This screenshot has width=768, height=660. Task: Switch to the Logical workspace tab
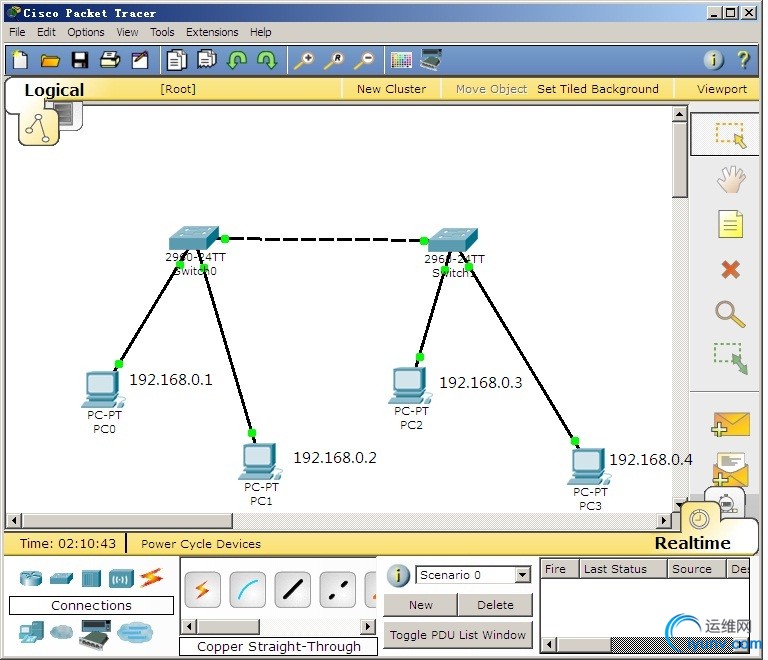click(54, 90)
